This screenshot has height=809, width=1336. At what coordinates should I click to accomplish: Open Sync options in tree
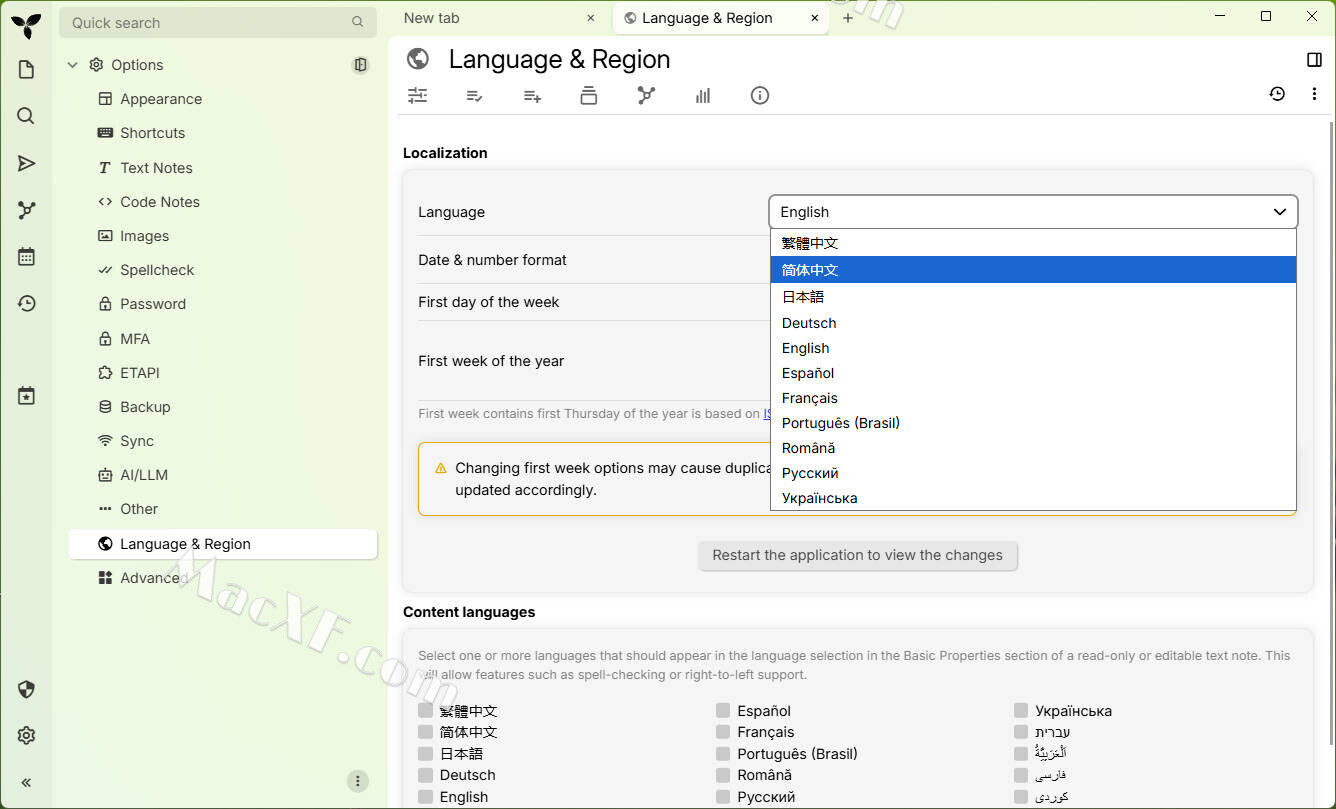224,441
